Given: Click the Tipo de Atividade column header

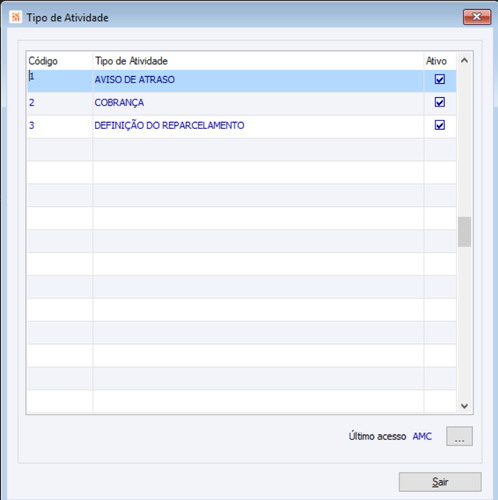Looking at the screenshot, I should tap(258, 61).
